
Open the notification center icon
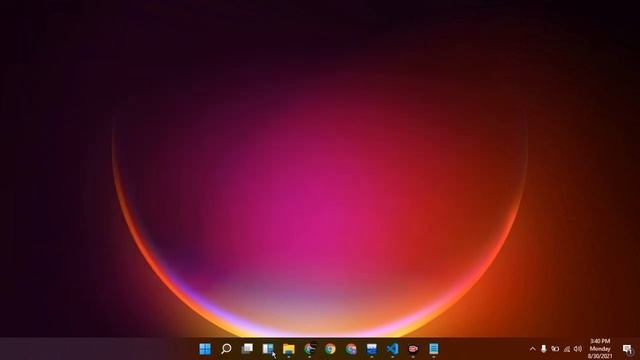[x=627, y=349]
